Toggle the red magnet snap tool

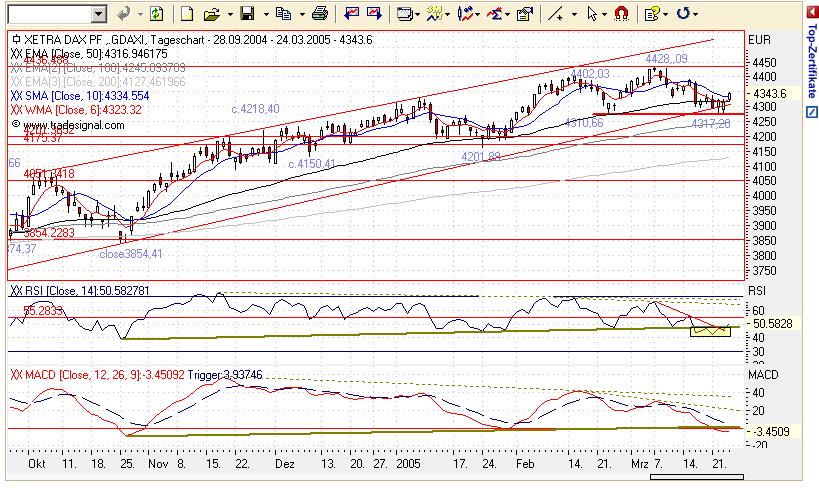point(621,14)
